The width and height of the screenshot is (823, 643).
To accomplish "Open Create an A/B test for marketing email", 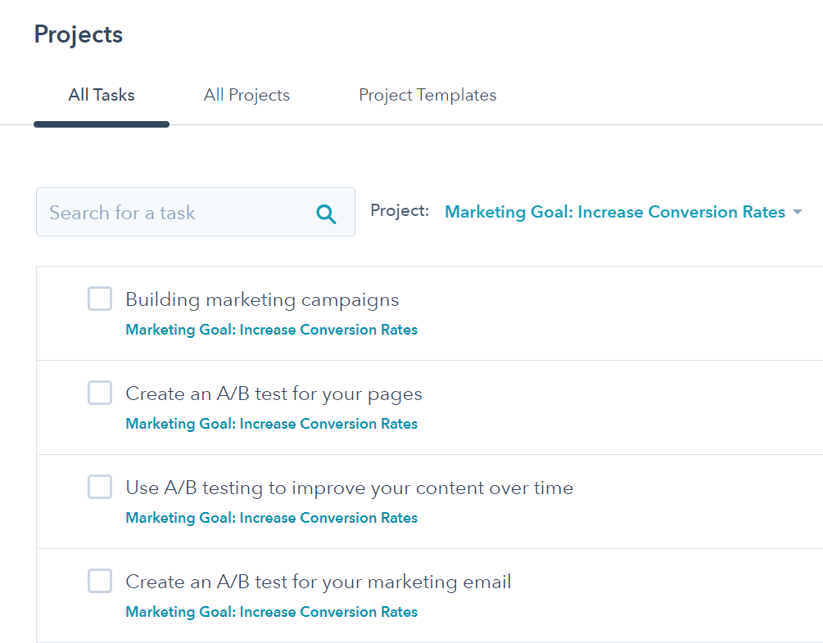I will pyautogui.click(x=318, y=582).
